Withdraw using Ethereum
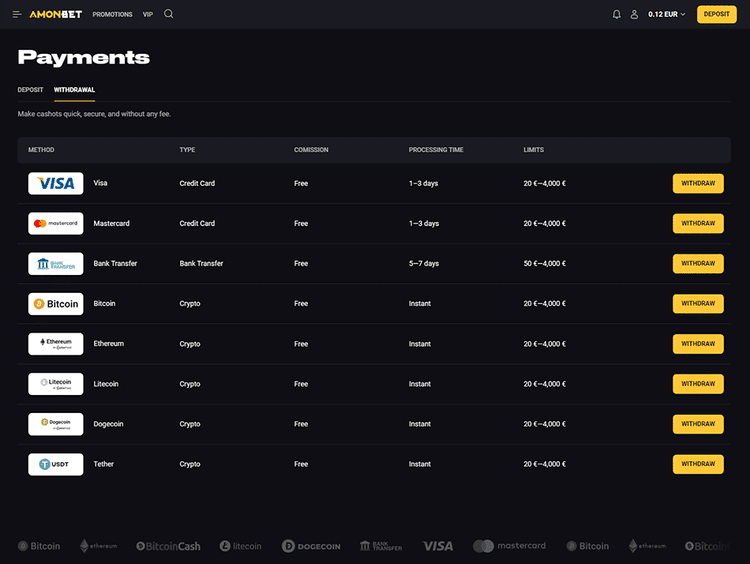750x564 pixels. point(698,344)
